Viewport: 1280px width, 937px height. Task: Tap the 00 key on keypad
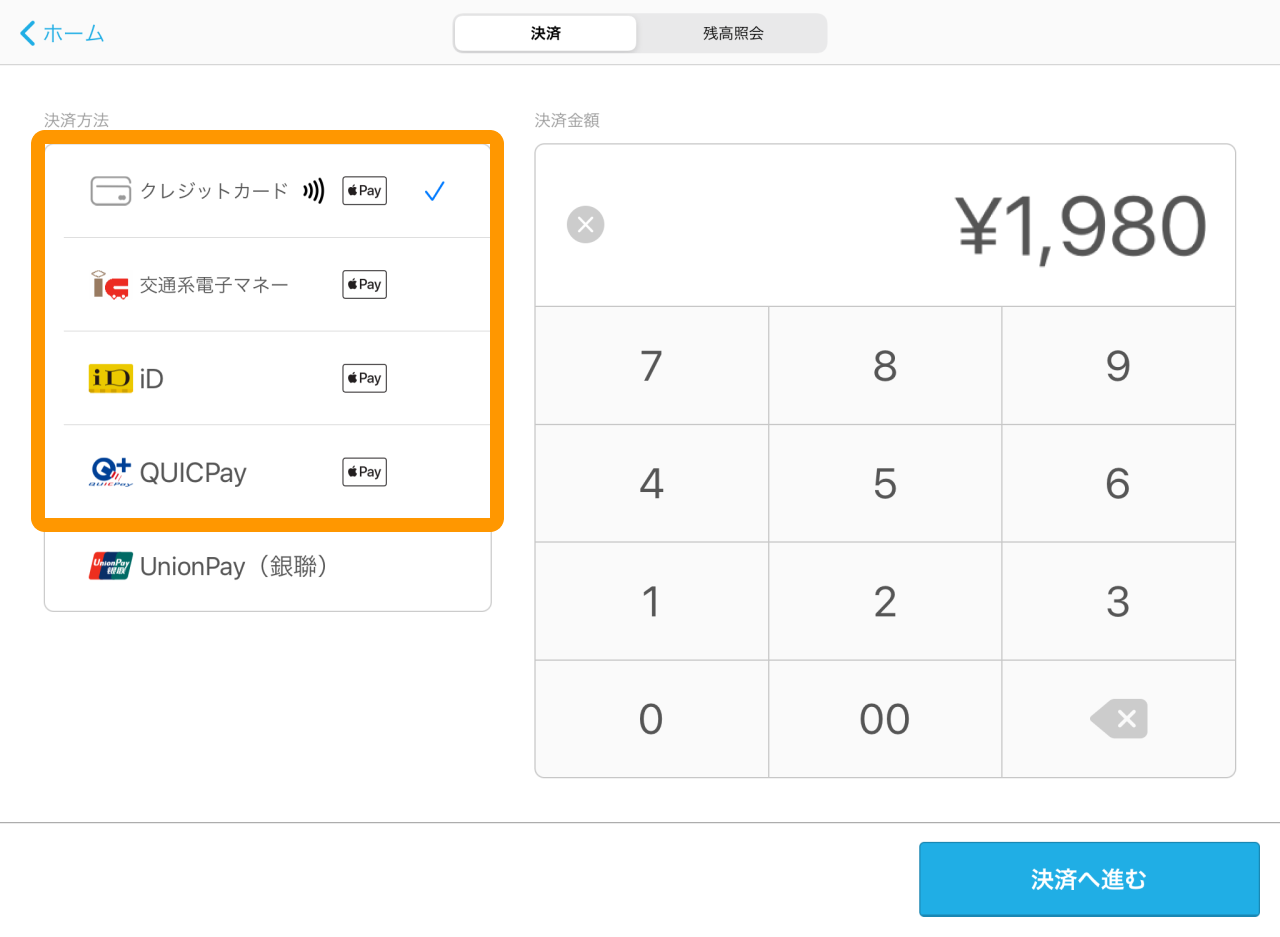(885, 718)
